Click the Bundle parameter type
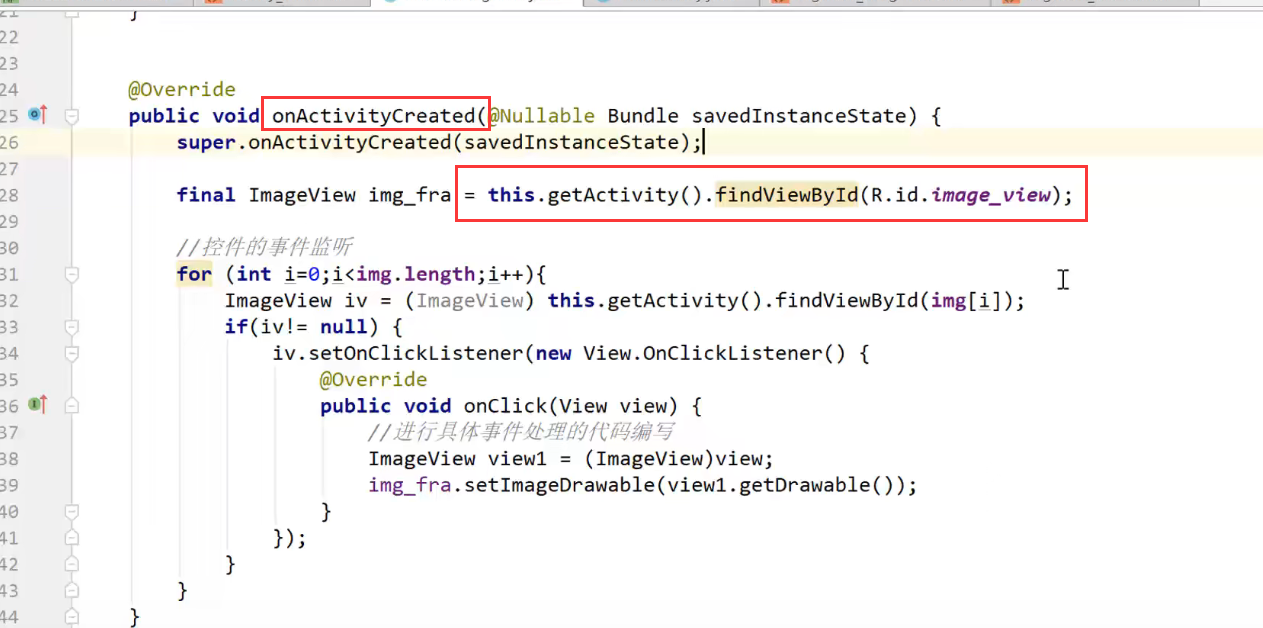 pos(643,116)
